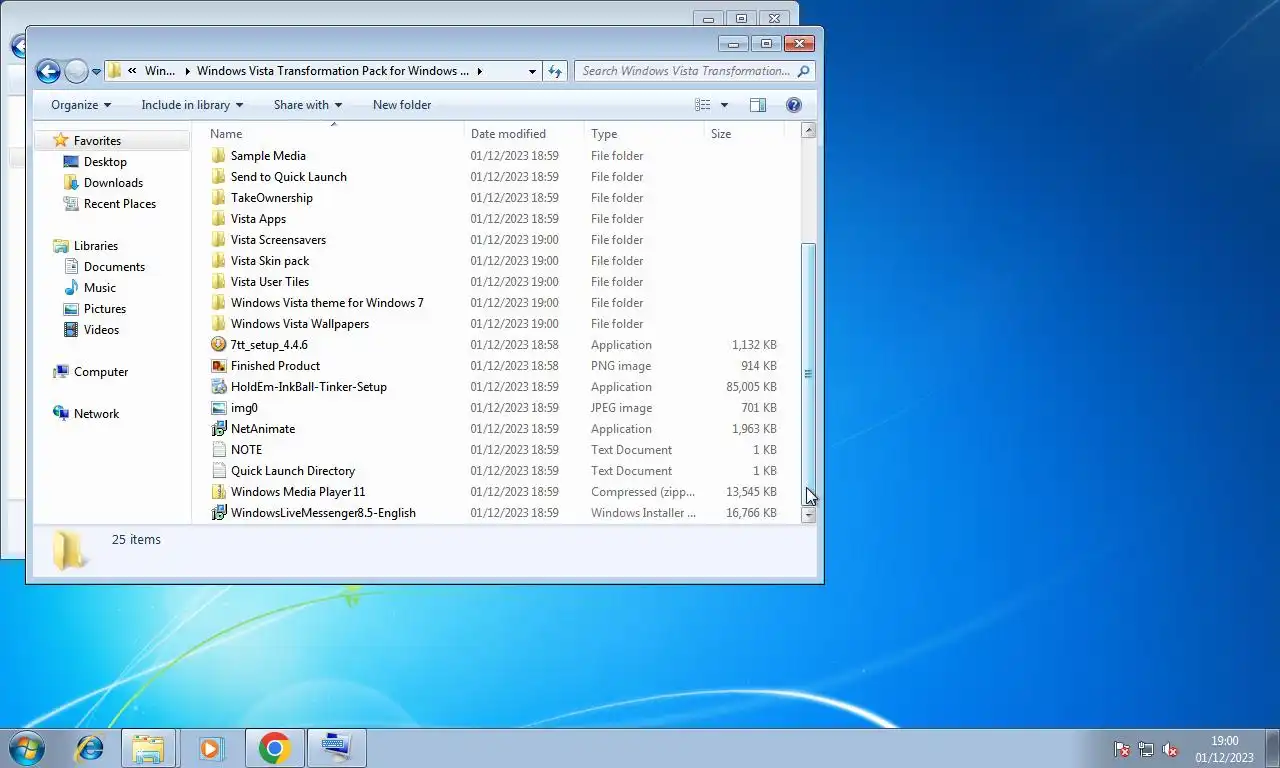Open the Start menu orb
The height and width of the screenshot is (768, 1280).
click(x=26, y=748)
